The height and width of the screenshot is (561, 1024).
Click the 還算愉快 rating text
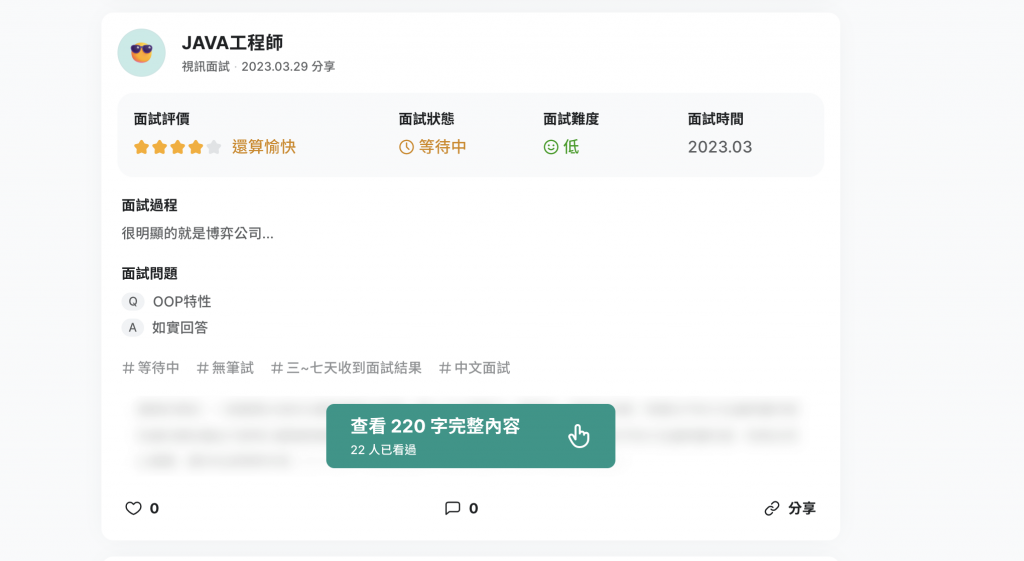(x=264, y=147)
